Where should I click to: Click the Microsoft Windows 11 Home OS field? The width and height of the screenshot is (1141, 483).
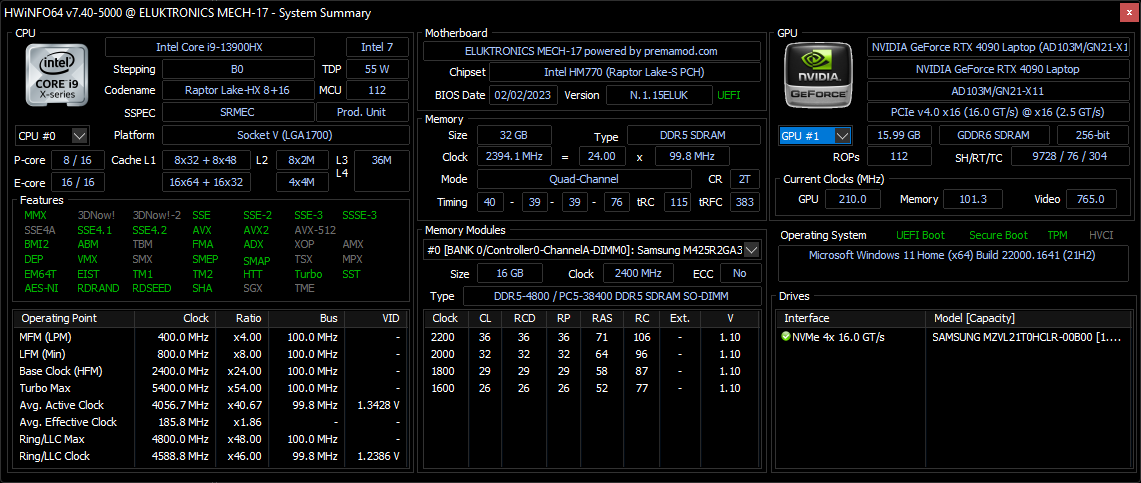click(x=953, y=255)
